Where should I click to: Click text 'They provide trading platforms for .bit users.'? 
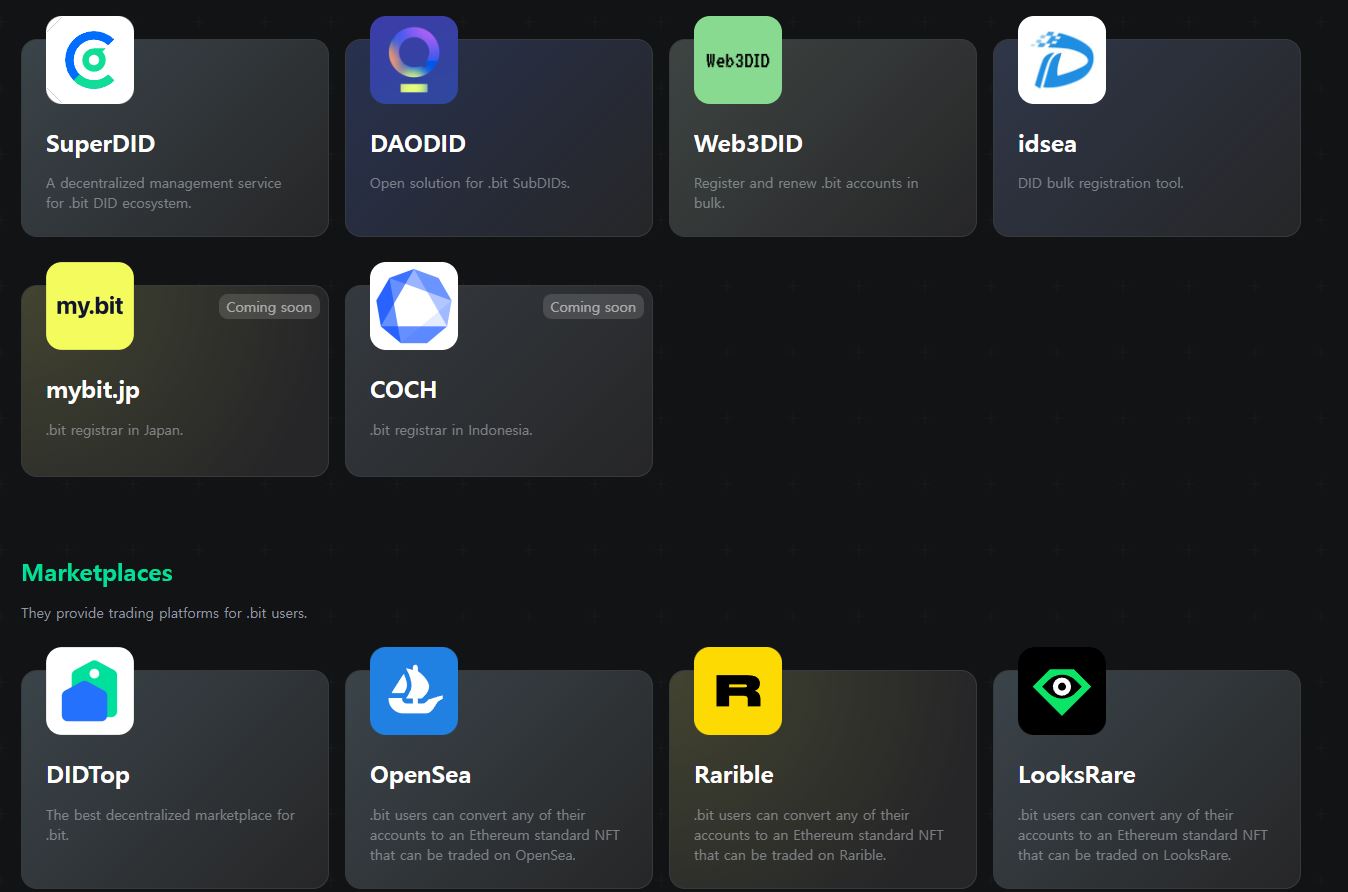tap(164, 613)
